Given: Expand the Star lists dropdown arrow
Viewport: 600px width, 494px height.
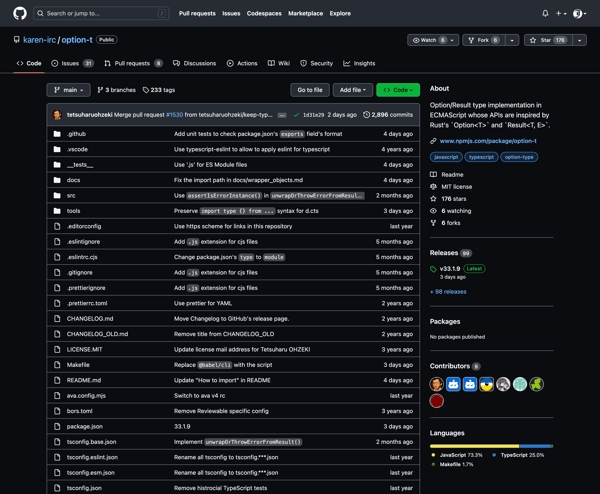Looking at the screenshot, I should (x=579, y=40).
